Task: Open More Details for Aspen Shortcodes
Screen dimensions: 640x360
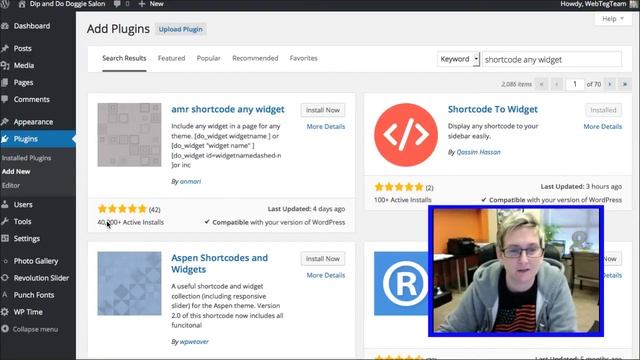Action: click(326, 275)
